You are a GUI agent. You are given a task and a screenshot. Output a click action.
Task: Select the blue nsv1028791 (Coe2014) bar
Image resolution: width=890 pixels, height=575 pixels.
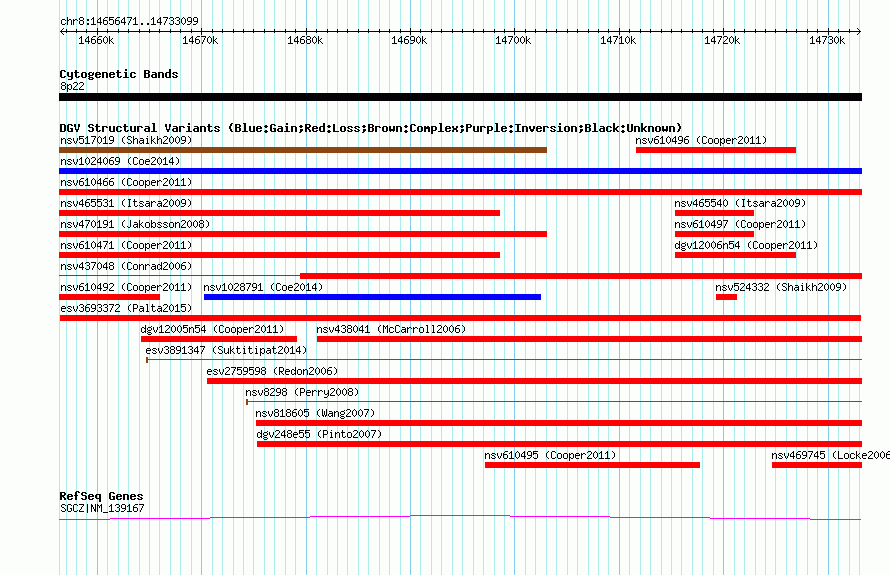(372, 297)
